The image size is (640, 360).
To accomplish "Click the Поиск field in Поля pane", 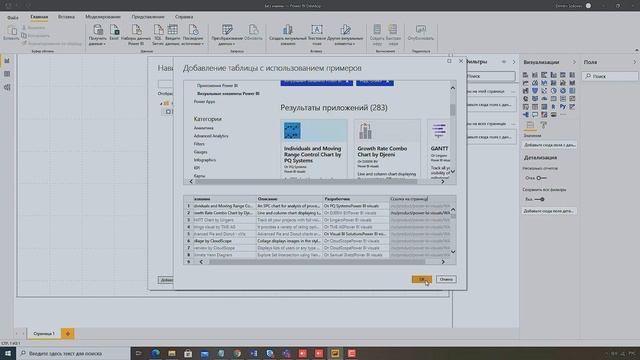I will point(610,76).
